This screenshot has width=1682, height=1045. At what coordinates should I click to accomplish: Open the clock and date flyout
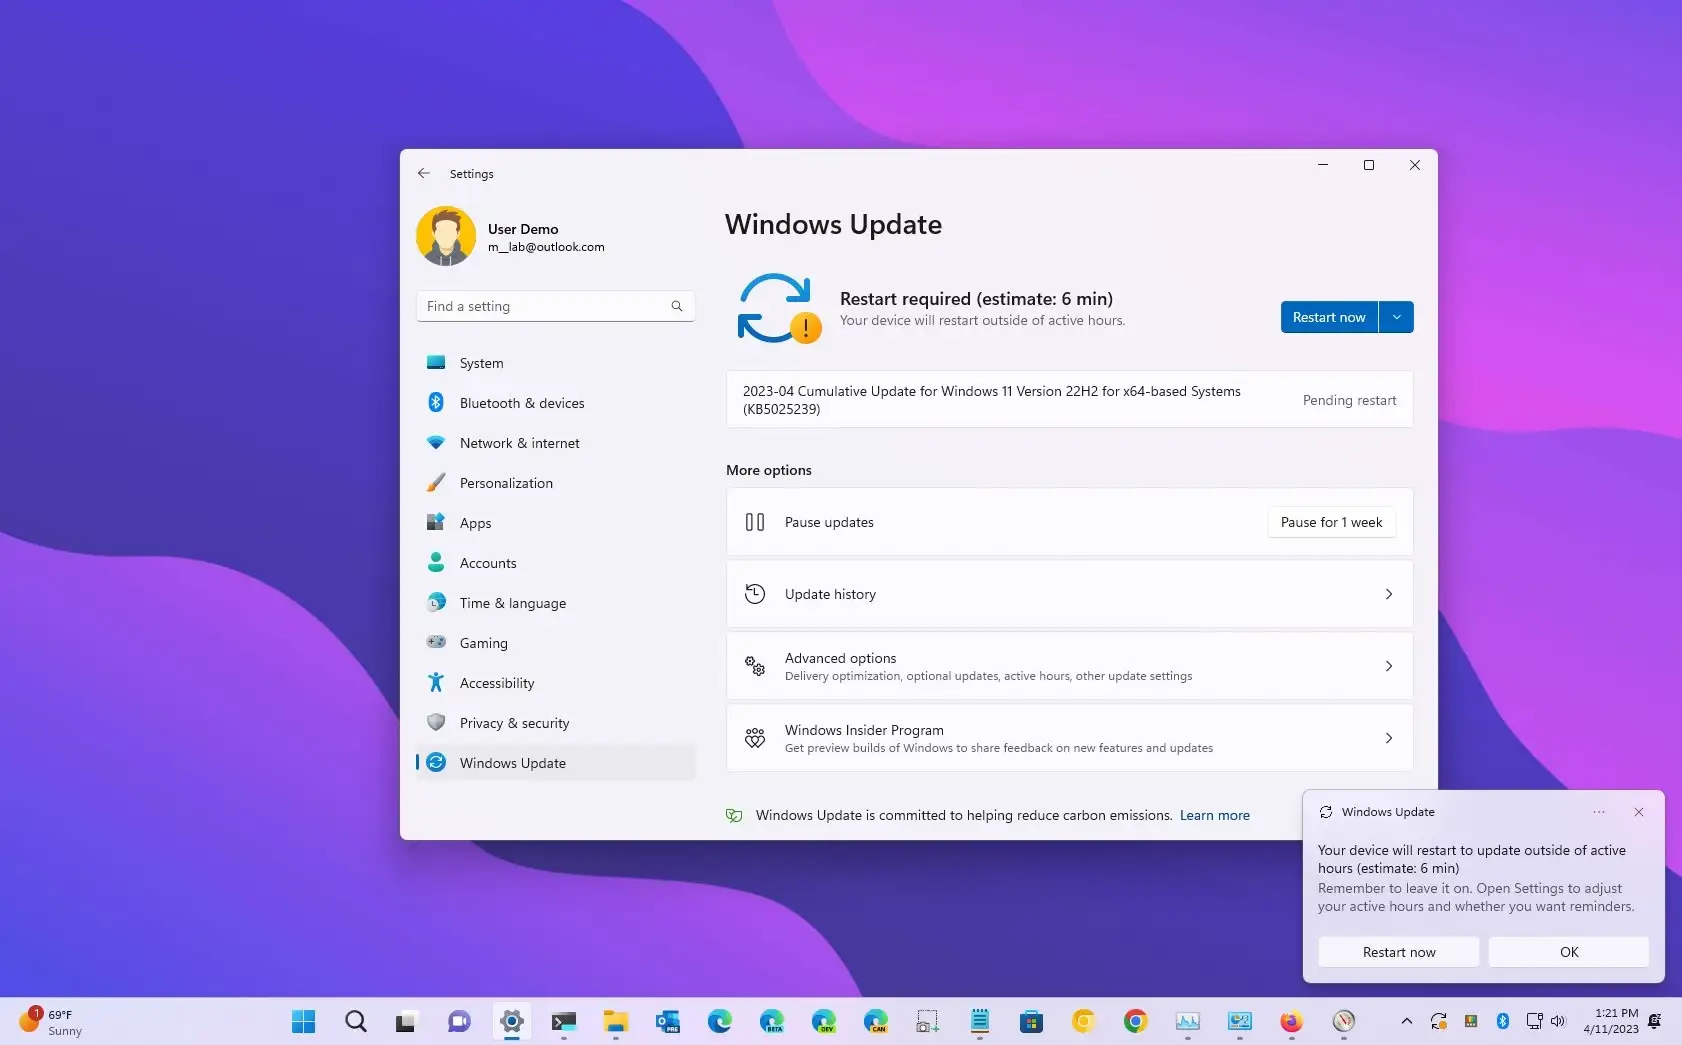pyautogui.click(x=1610, y=1021)
